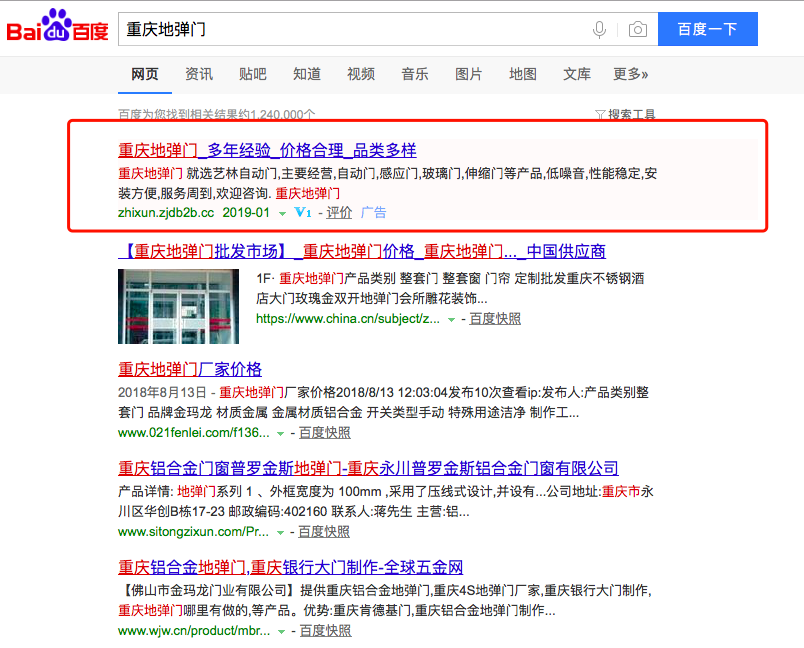Viewport: 804px width, 648px height.
Task: Click the result count text 1,240,000个
Action: coord(283,114)
